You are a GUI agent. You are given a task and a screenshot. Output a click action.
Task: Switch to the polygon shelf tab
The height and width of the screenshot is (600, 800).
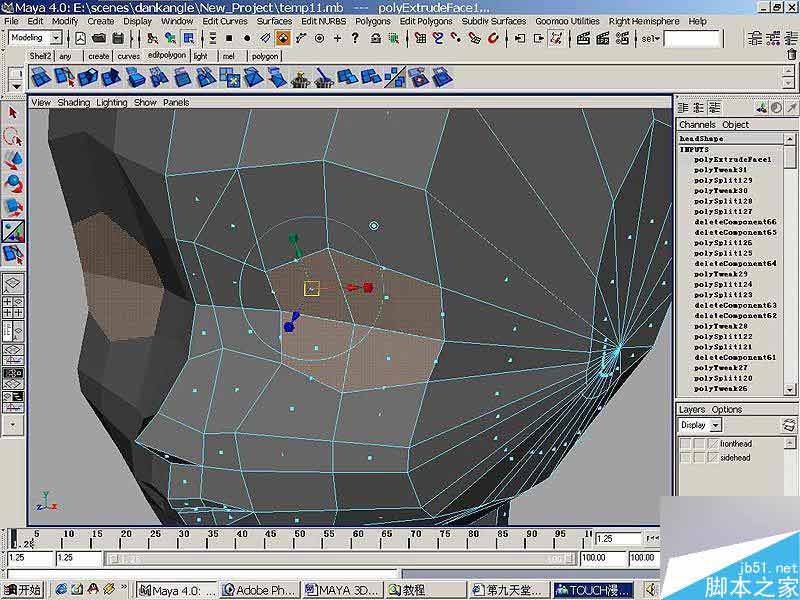(x=265, y=56)
